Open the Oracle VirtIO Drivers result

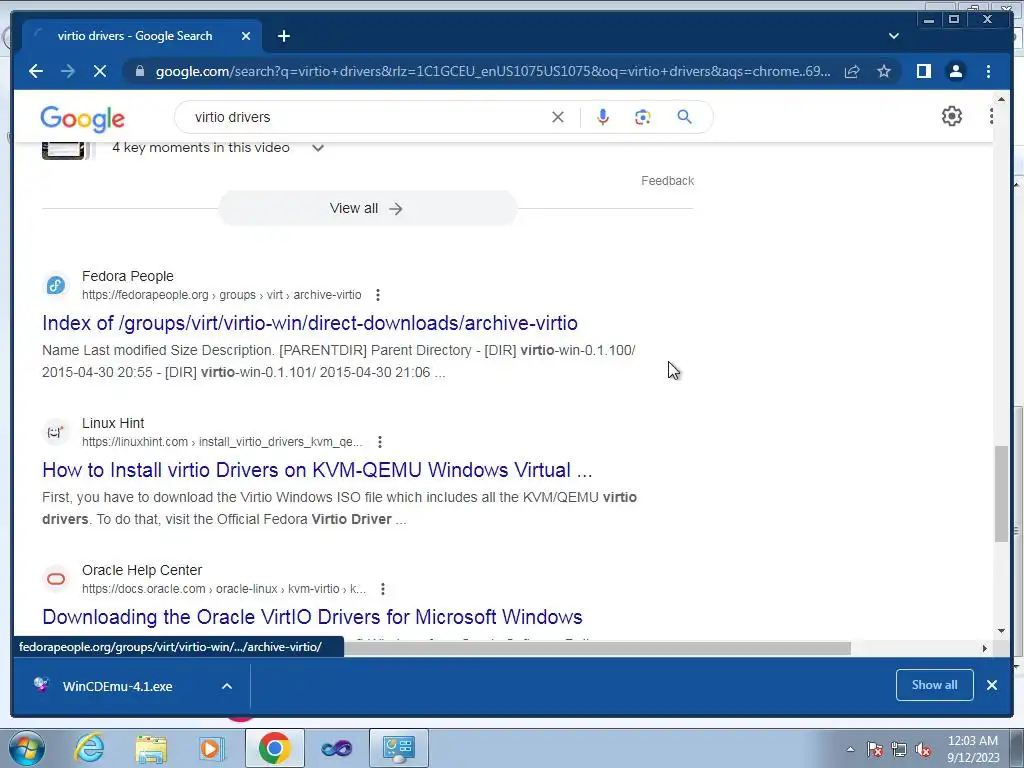click(312, 616)
